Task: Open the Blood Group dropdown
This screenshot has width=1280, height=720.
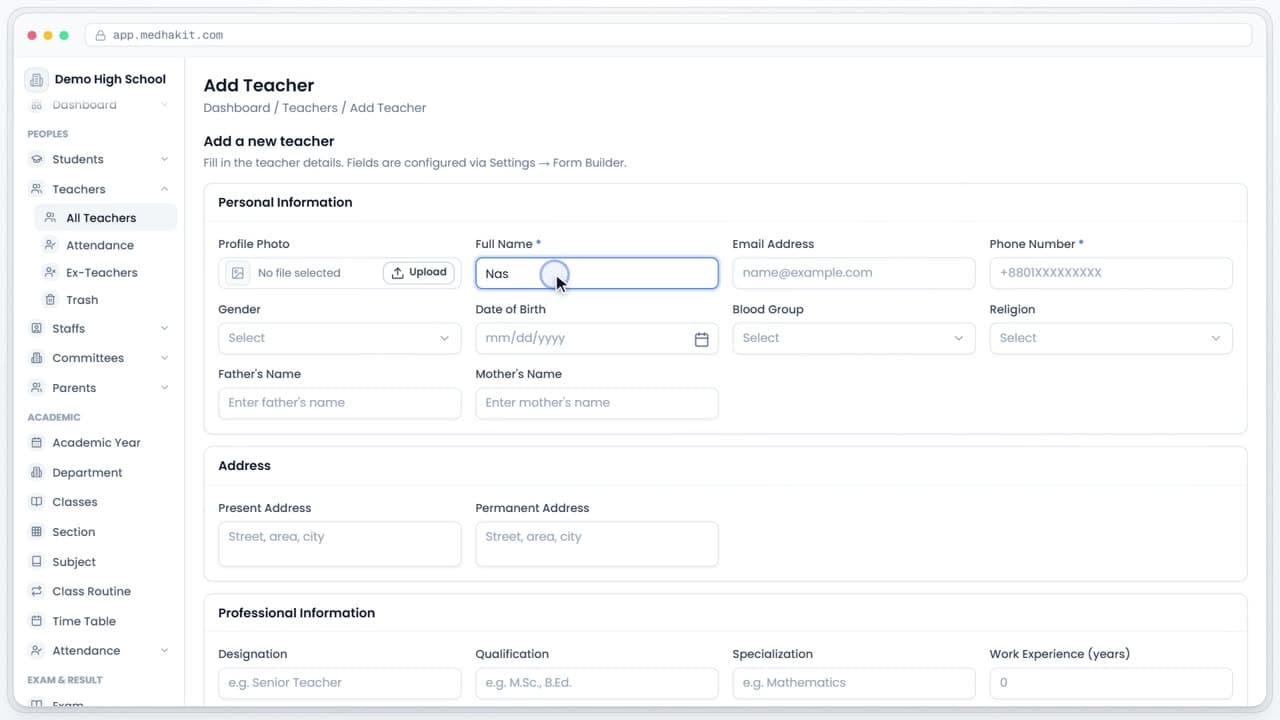Action: click(x=854, y=338)
